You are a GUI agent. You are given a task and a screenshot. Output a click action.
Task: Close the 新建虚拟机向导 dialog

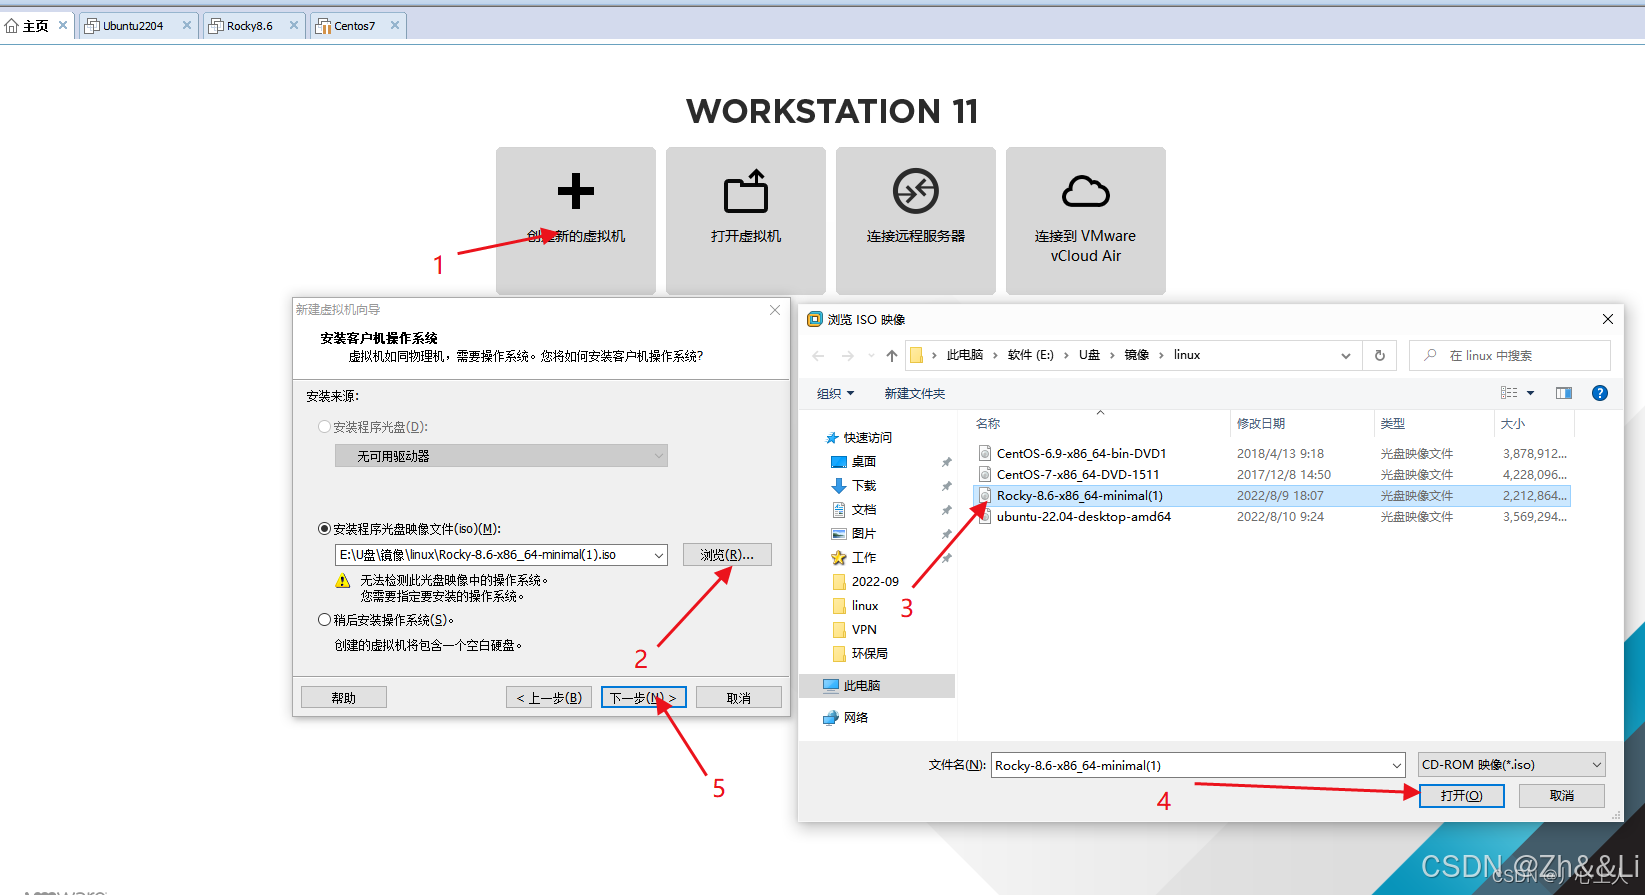[x=775, y=310]
